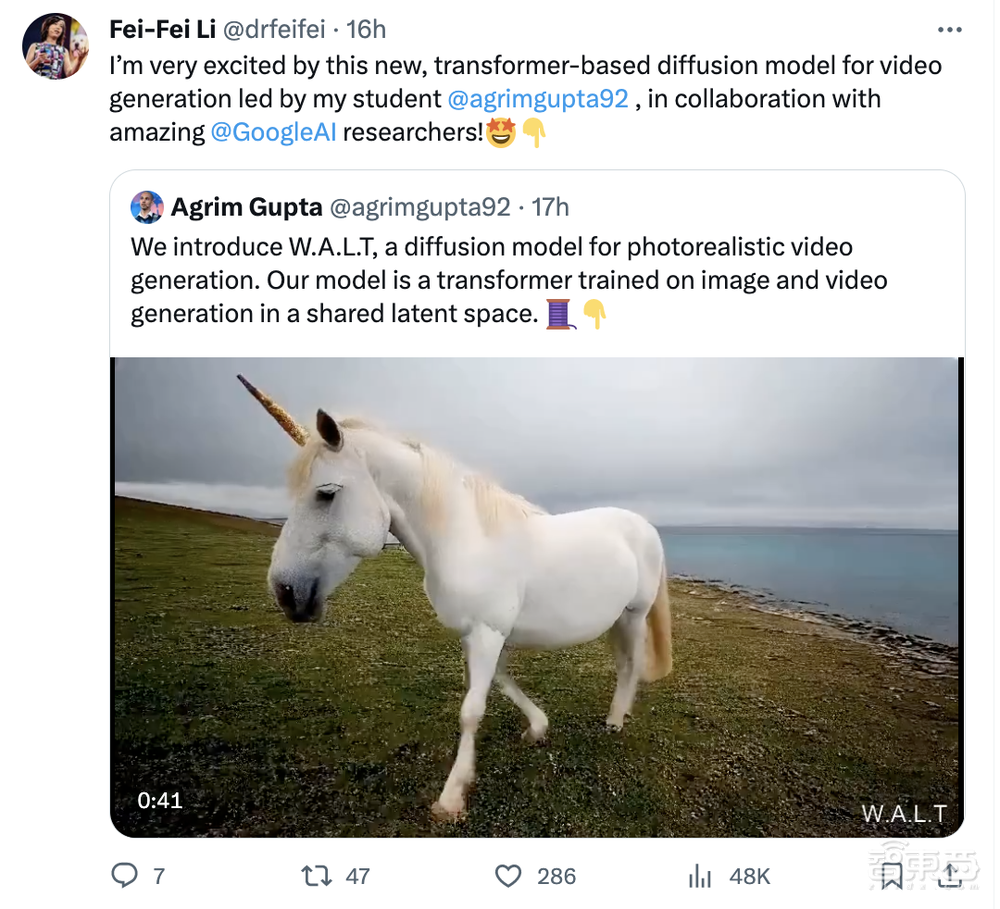Image resolution: width=1000 pixels, height=909 pixels.
Task: Click the @drfeifei handle
Action: (273, 30)
